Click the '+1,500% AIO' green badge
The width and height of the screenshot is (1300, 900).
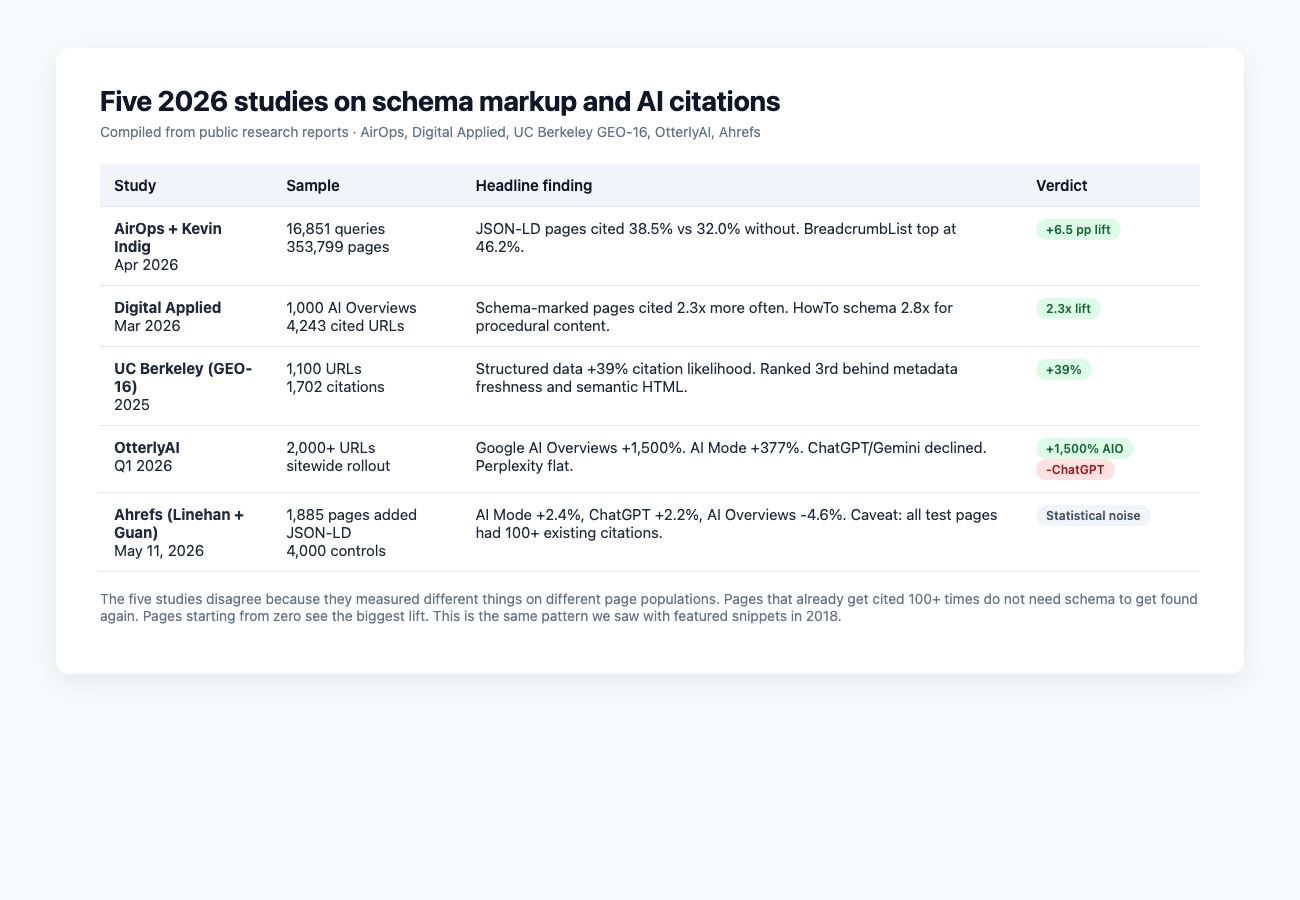(1085, 448)
